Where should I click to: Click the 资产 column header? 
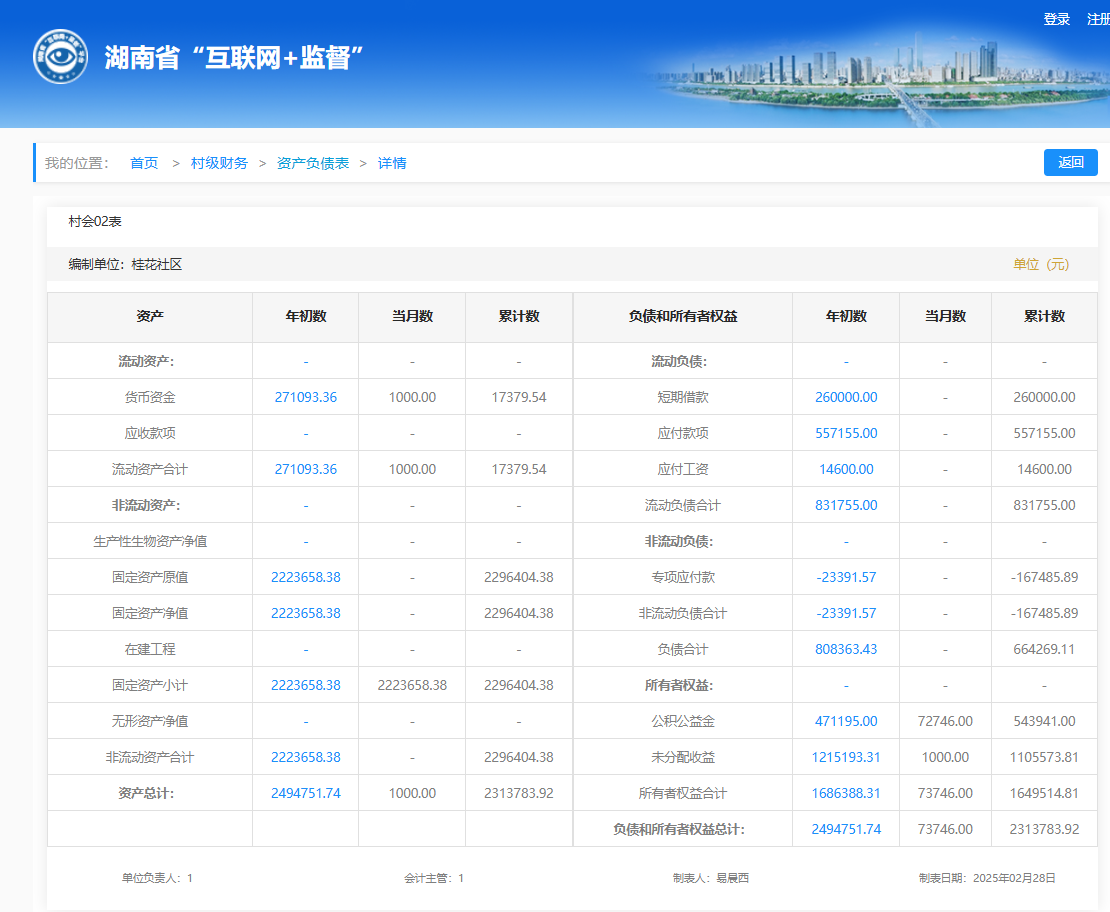[x=150, y=317]
